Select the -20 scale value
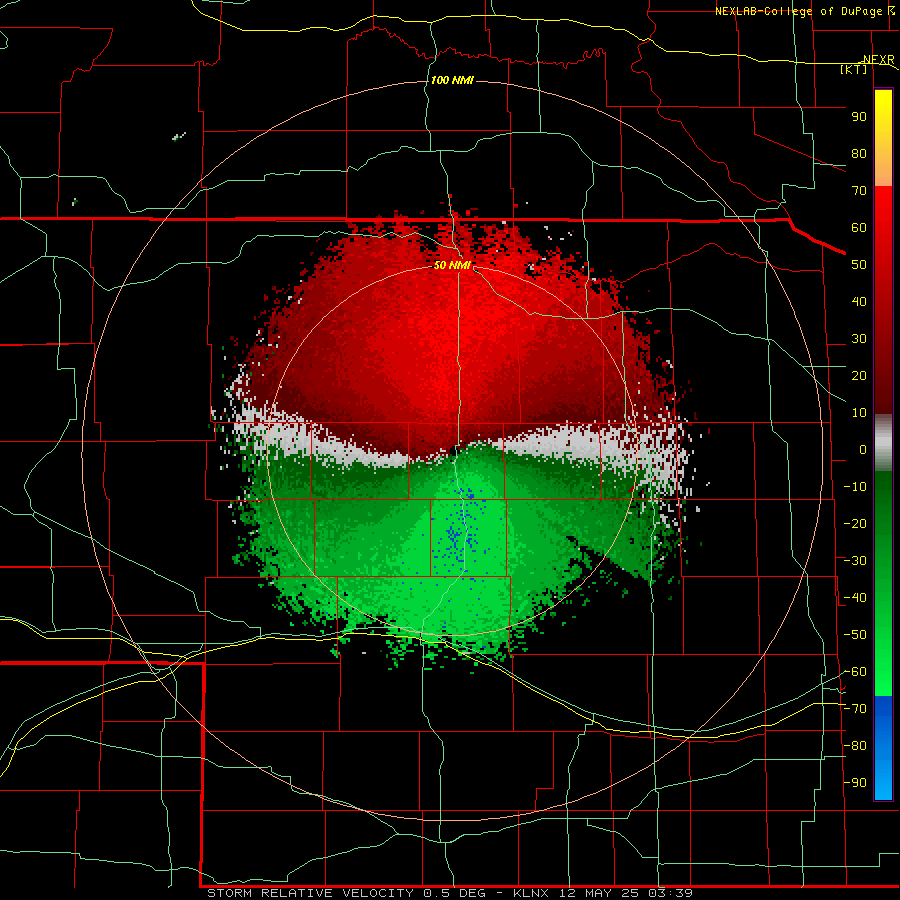Viewport: 900px width, 900px height. pos(855,524)
